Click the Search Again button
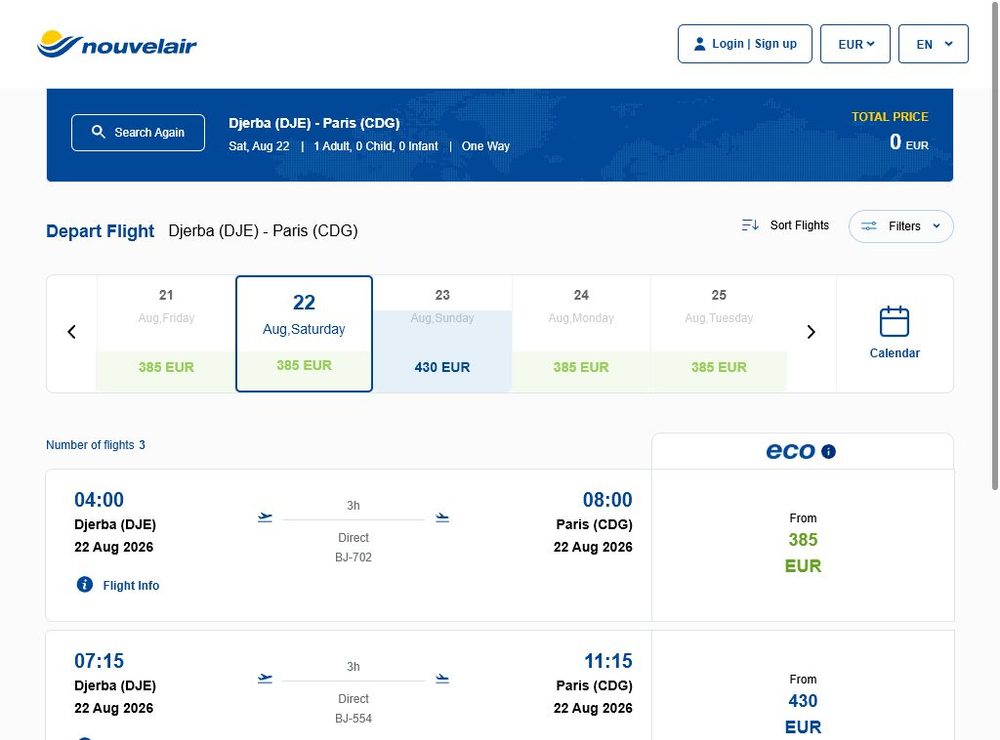Screen dimensions: 1000x740 pyautogui.click(x=138, y=133)
